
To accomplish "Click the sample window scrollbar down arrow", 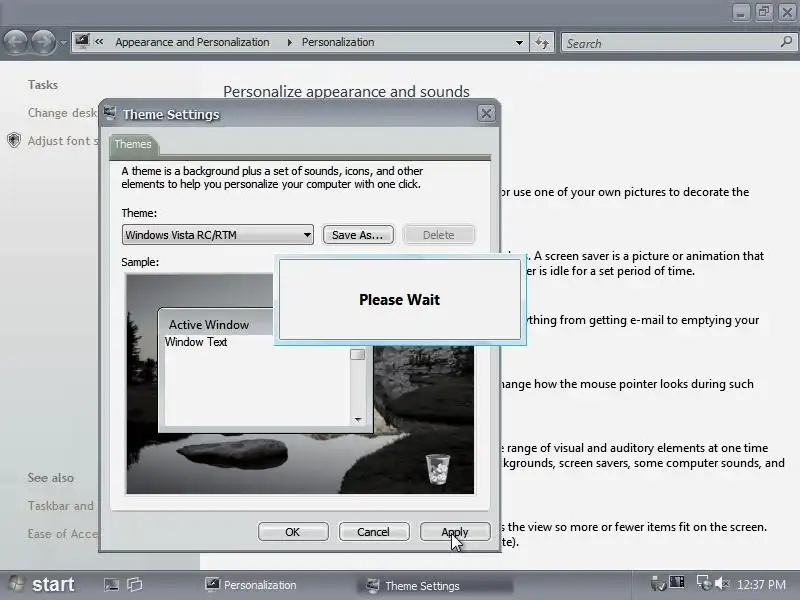I will (358, 419).
